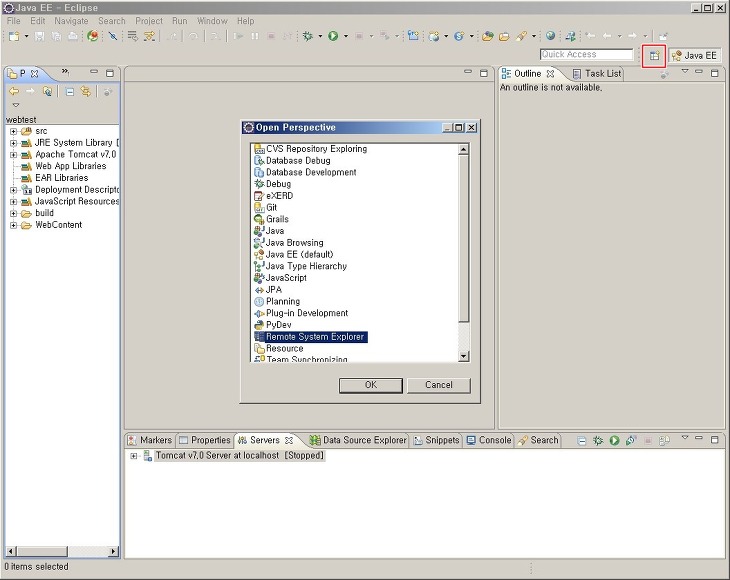Viewport: 730px width, 580px height.
Task: Expand JRE System Library node
Action: [14, 143]
